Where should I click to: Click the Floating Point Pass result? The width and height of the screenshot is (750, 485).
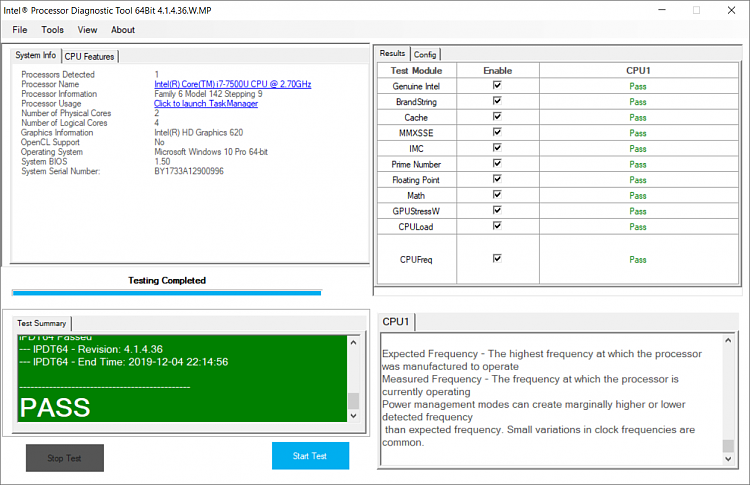coord(638,180)
